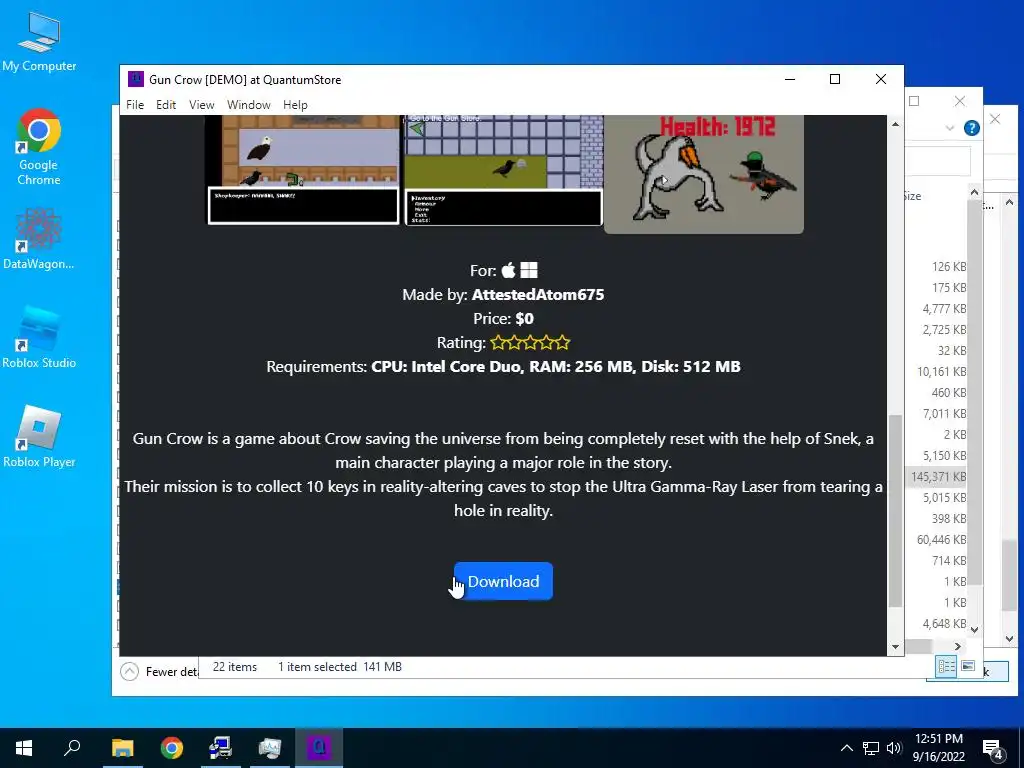1024x768 pixels.
Task: View the first crow shopkeeper screenshot
Action: pos(303,170)
